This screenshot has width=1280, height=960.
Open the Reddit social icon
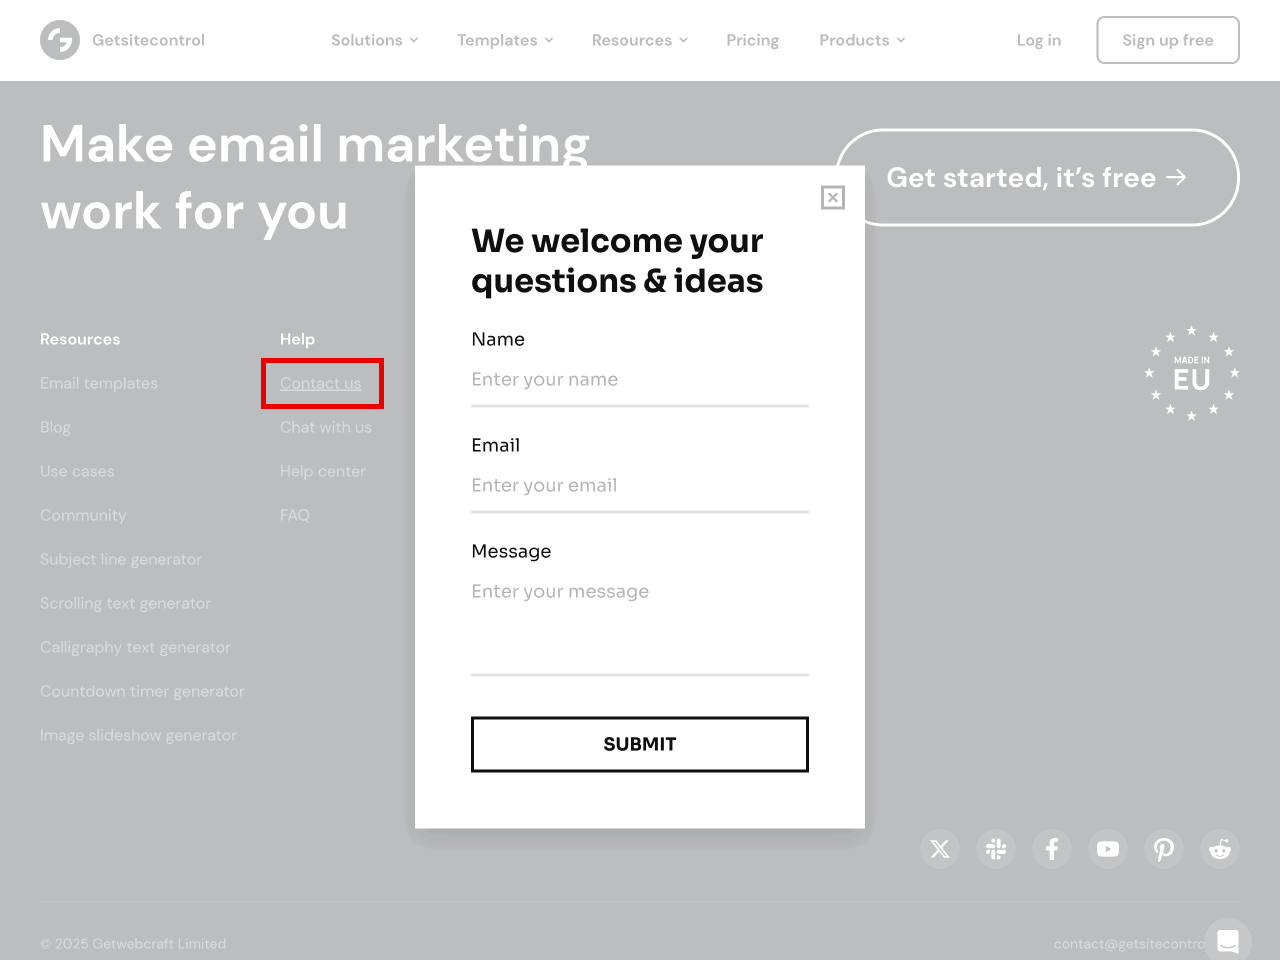[1220, 849]
